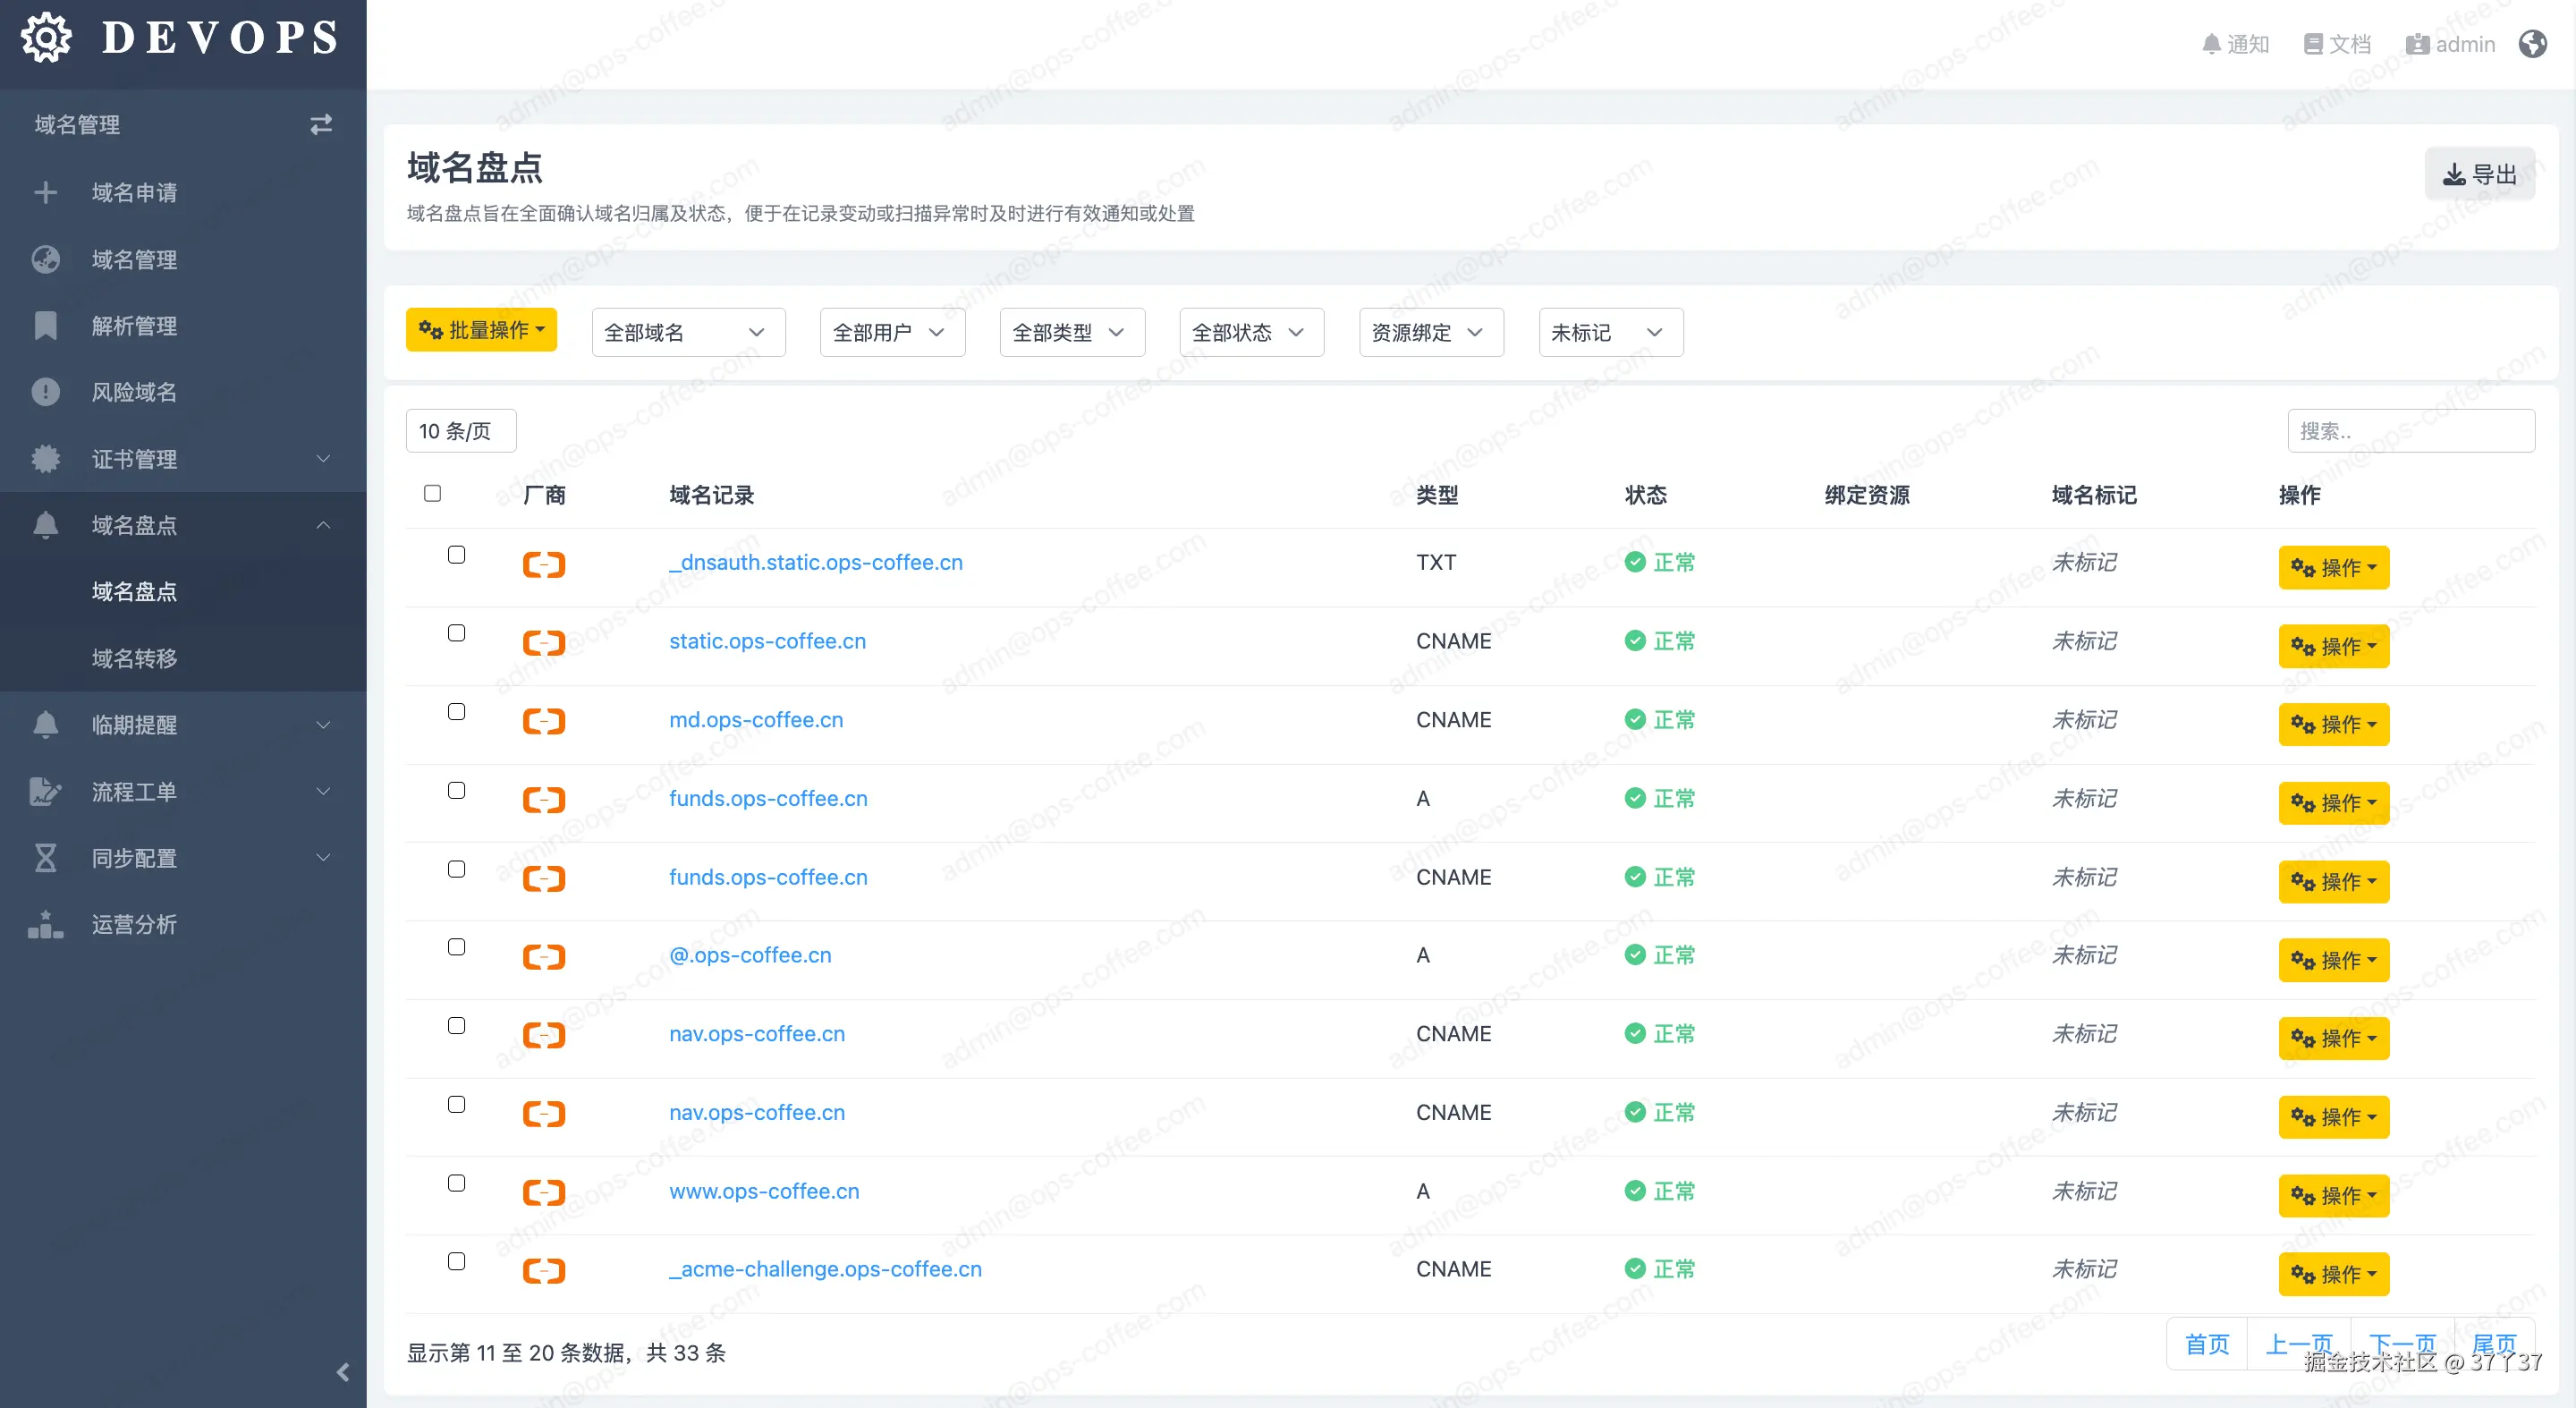Open 操作 dropdown for _dnsauth.static.ops-coffee.cn
The image size is (2576, 1408).
pyautogui.click(x=2333, y=567)
